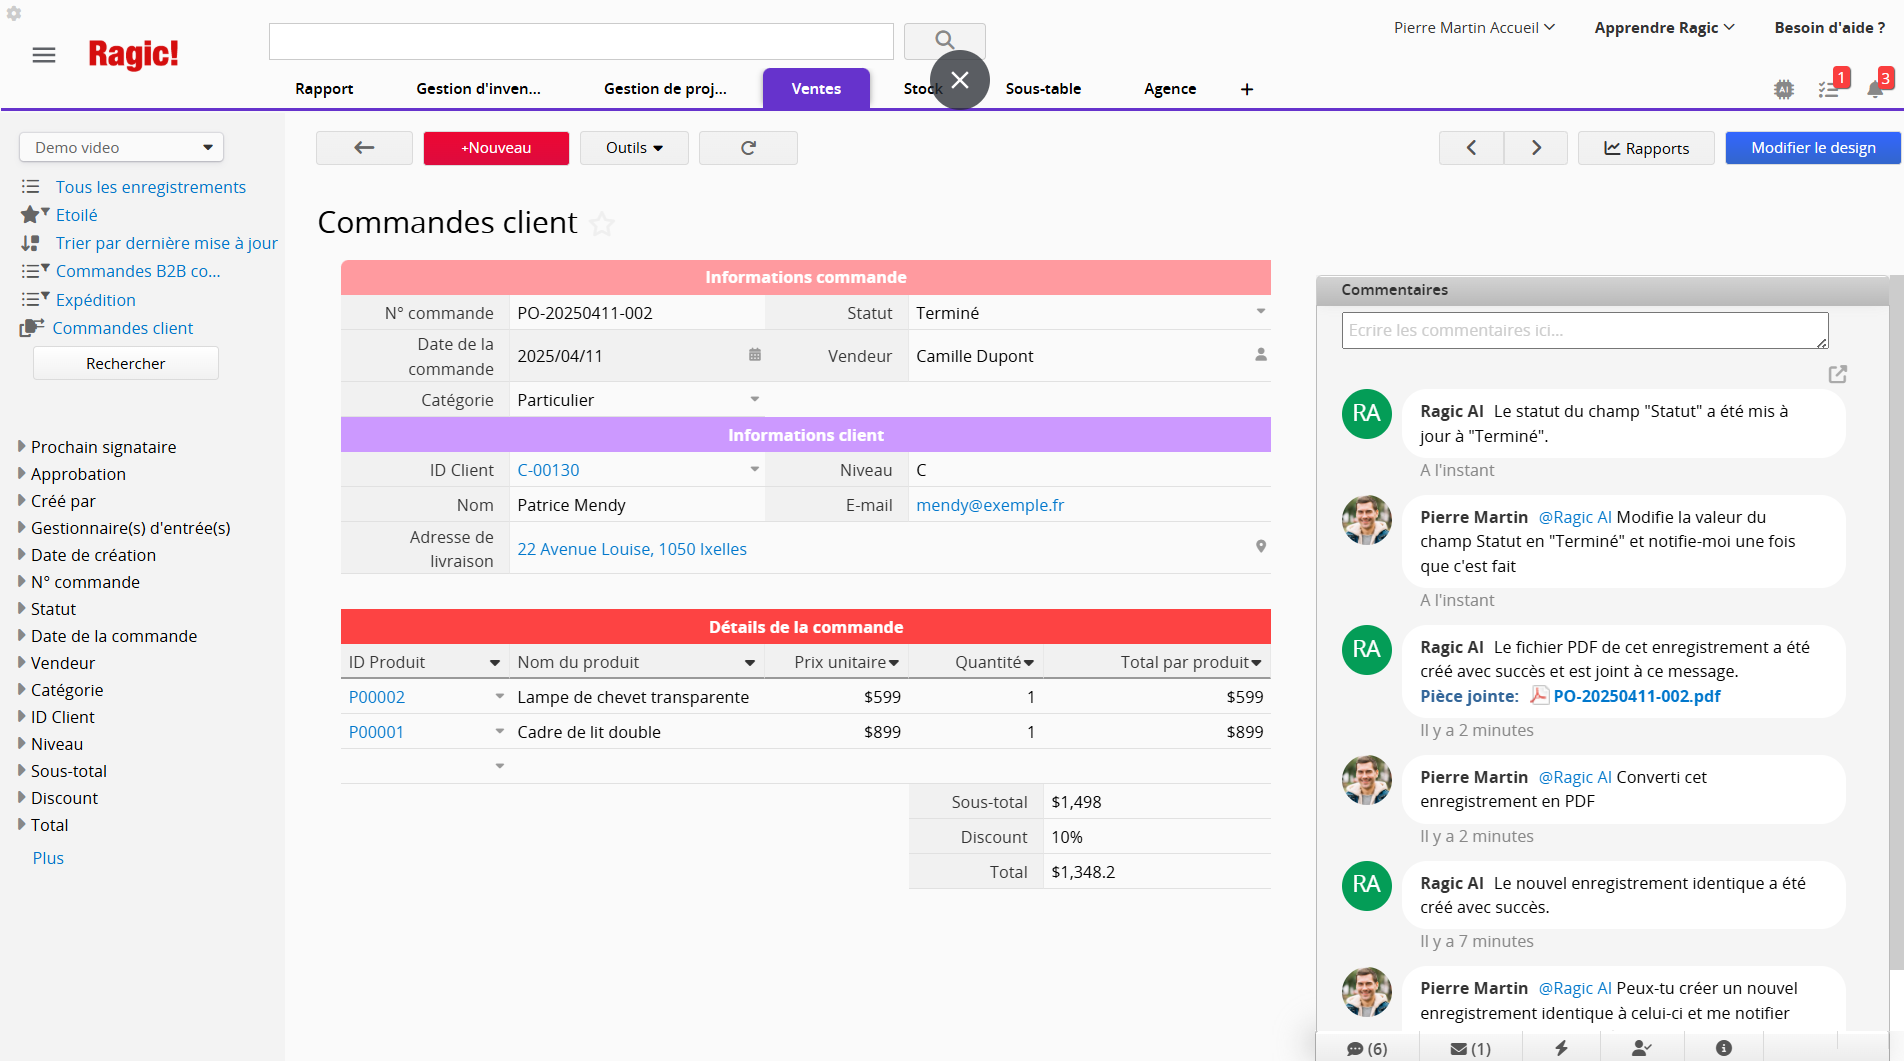Click the Modifier le design button
The height and width of the screenshot is (1061, 1904).
[1812, 148]
